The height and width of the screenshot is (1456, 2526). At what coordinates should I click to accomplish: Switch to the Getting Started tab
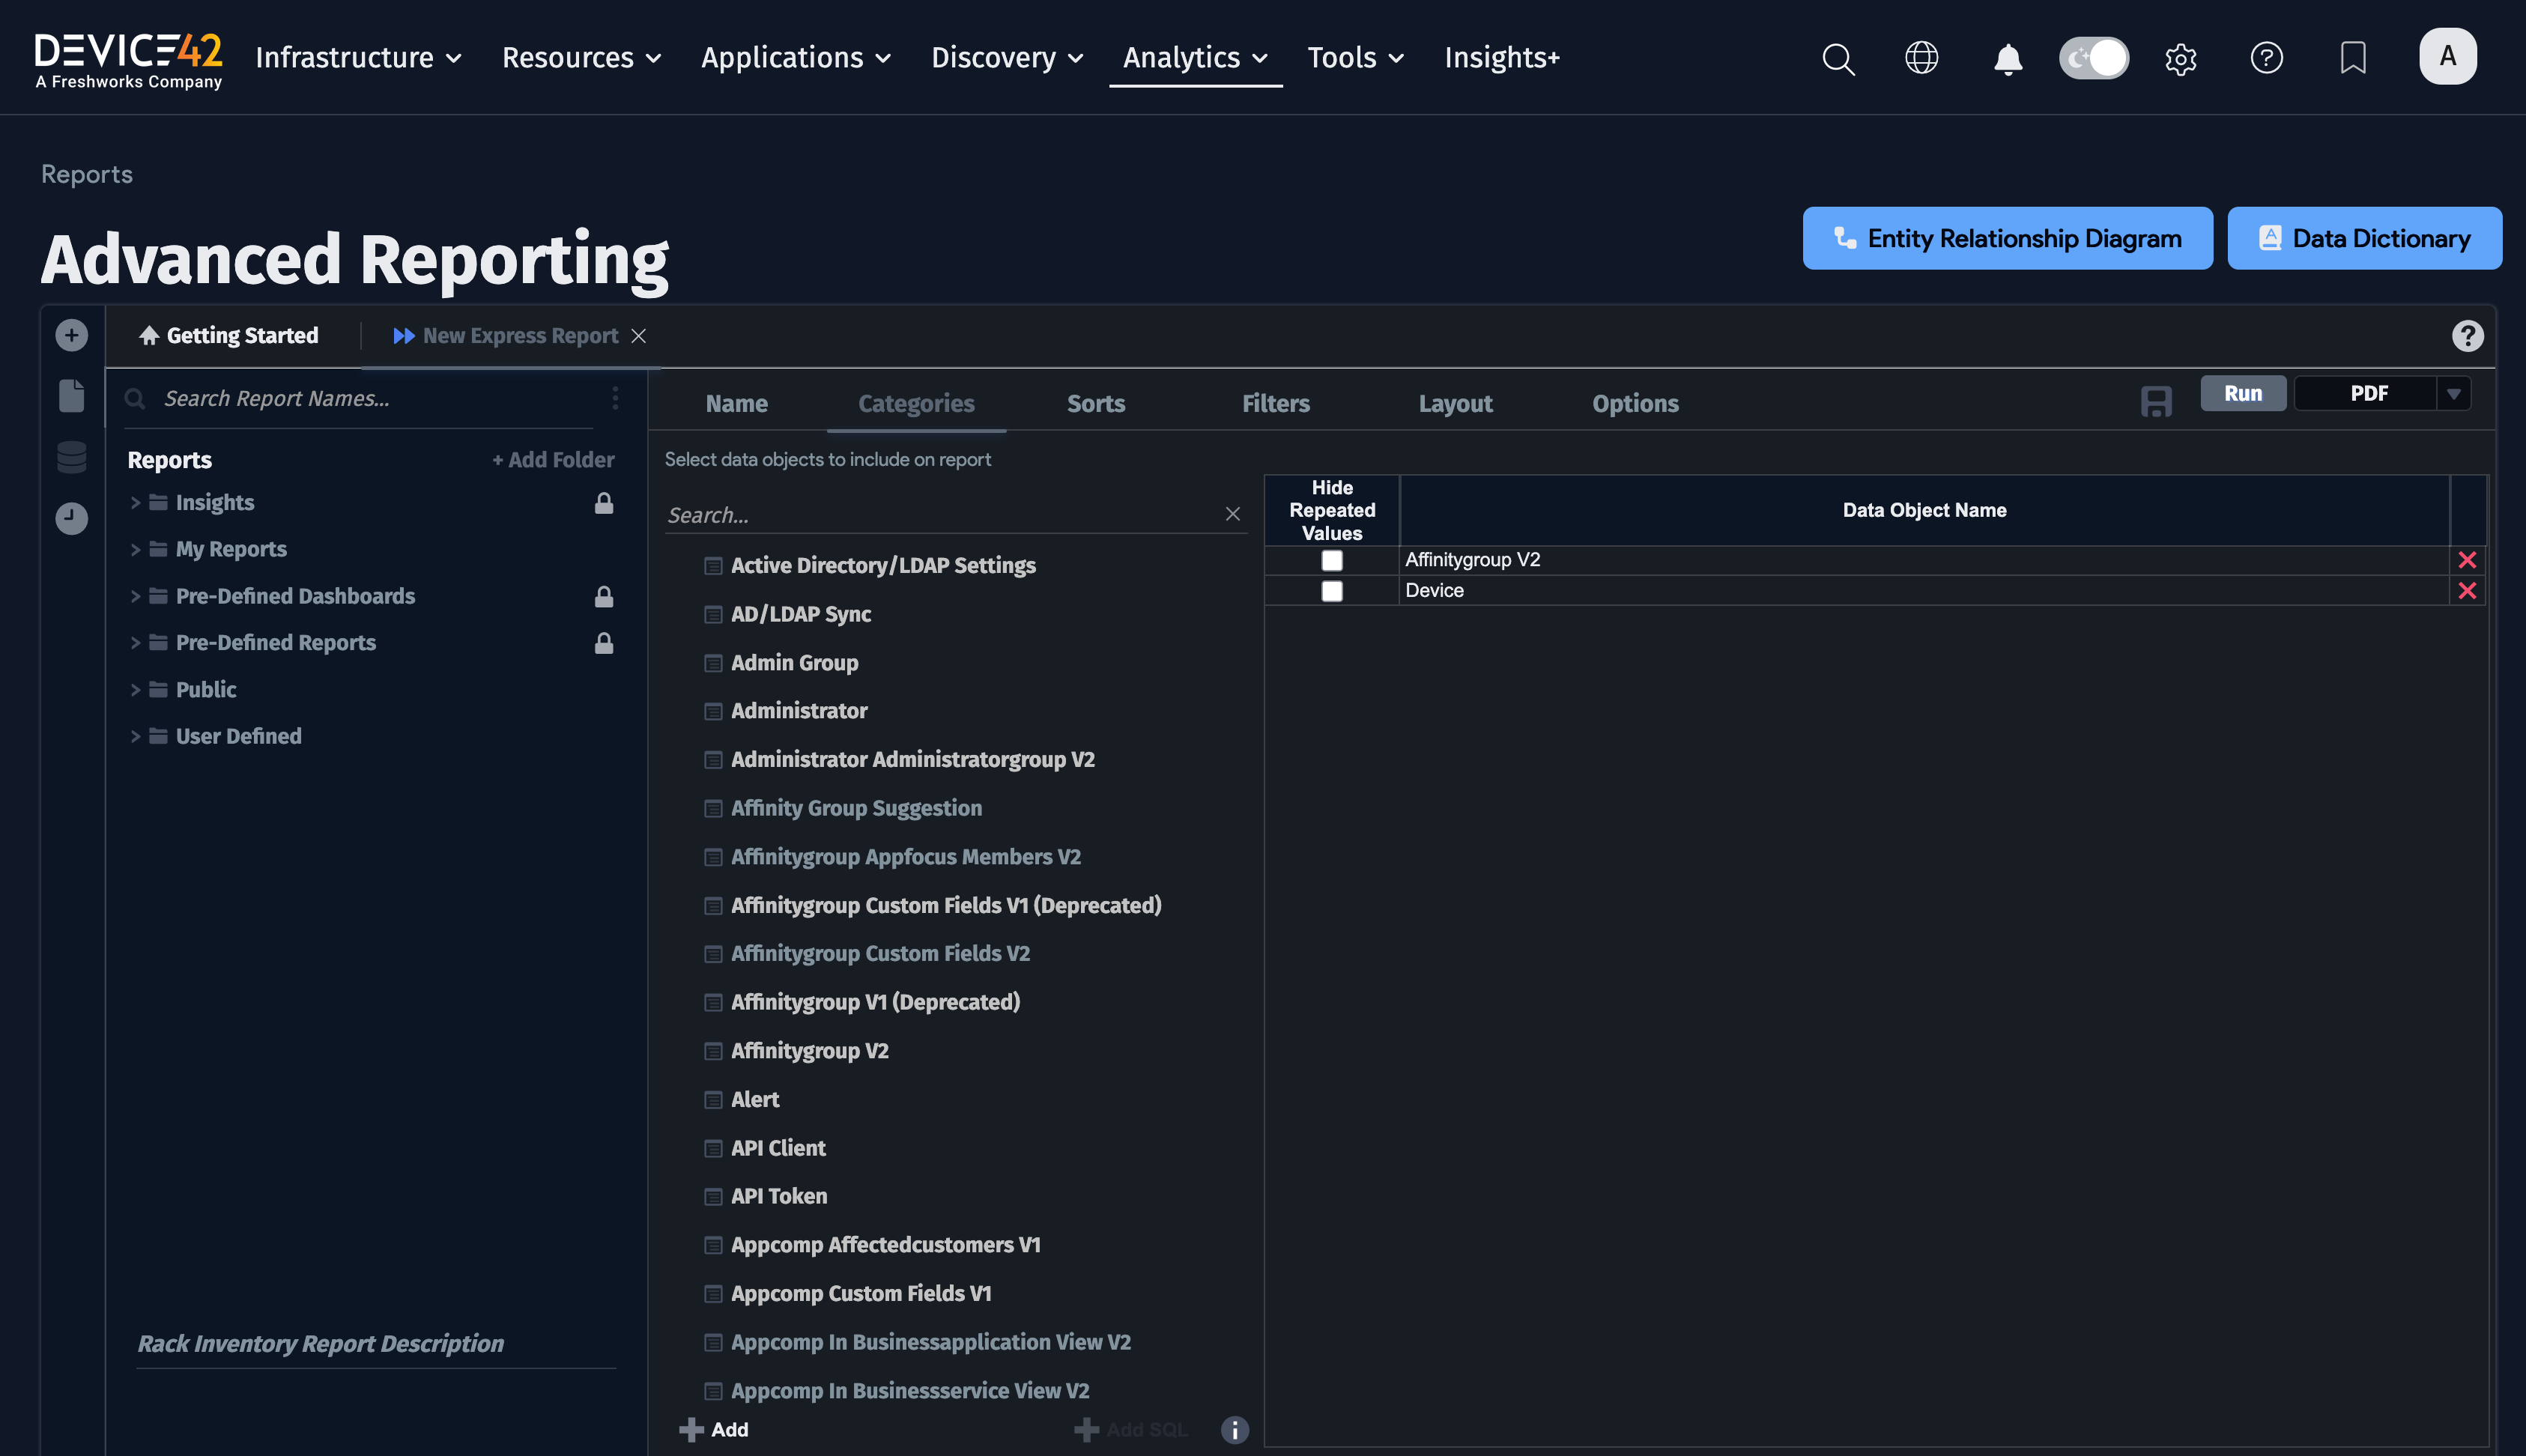pos(229,336)
